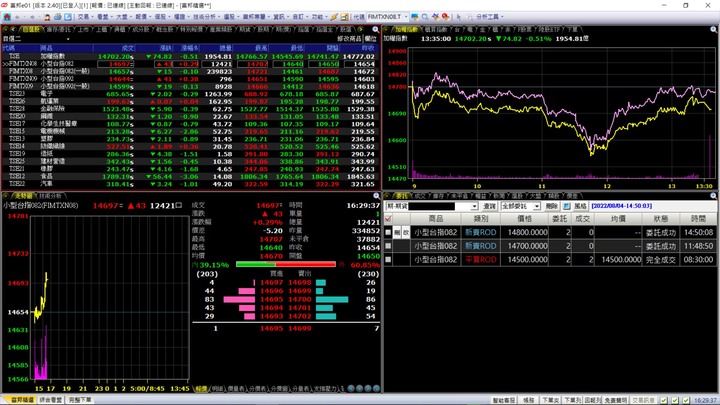Click the lightning bolt icon in the toolbar

[334, 17]
